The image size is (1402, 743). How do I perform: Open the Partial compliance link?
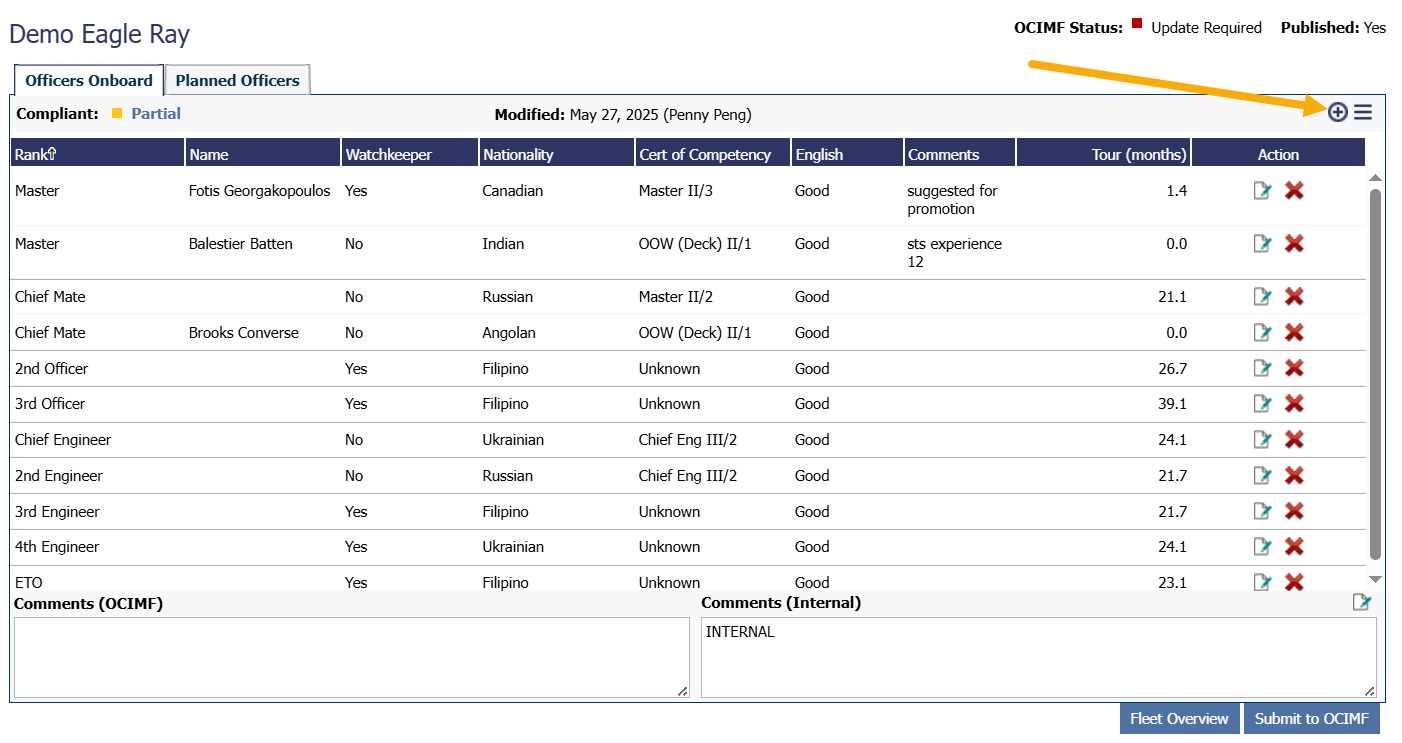(x=156, y=114)
